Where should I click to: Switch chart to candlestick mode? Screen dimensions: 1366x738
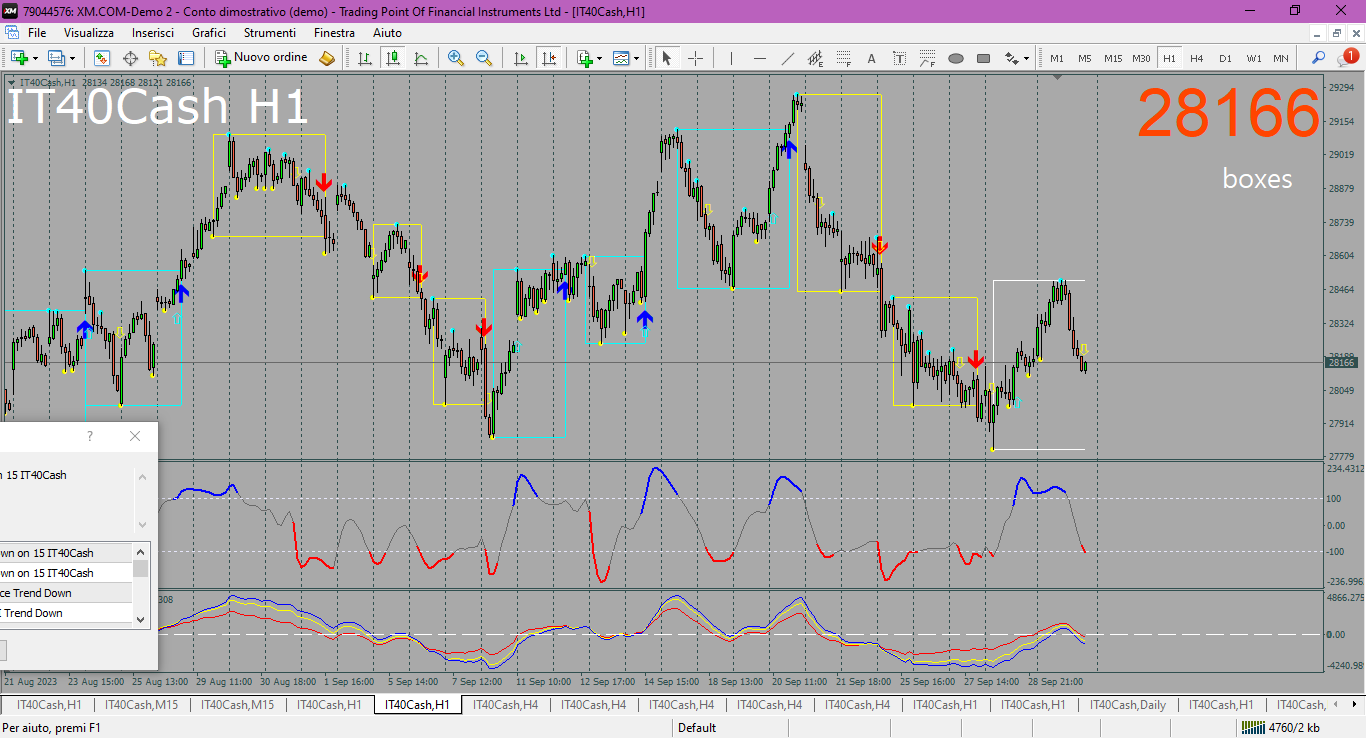point(393,58)
